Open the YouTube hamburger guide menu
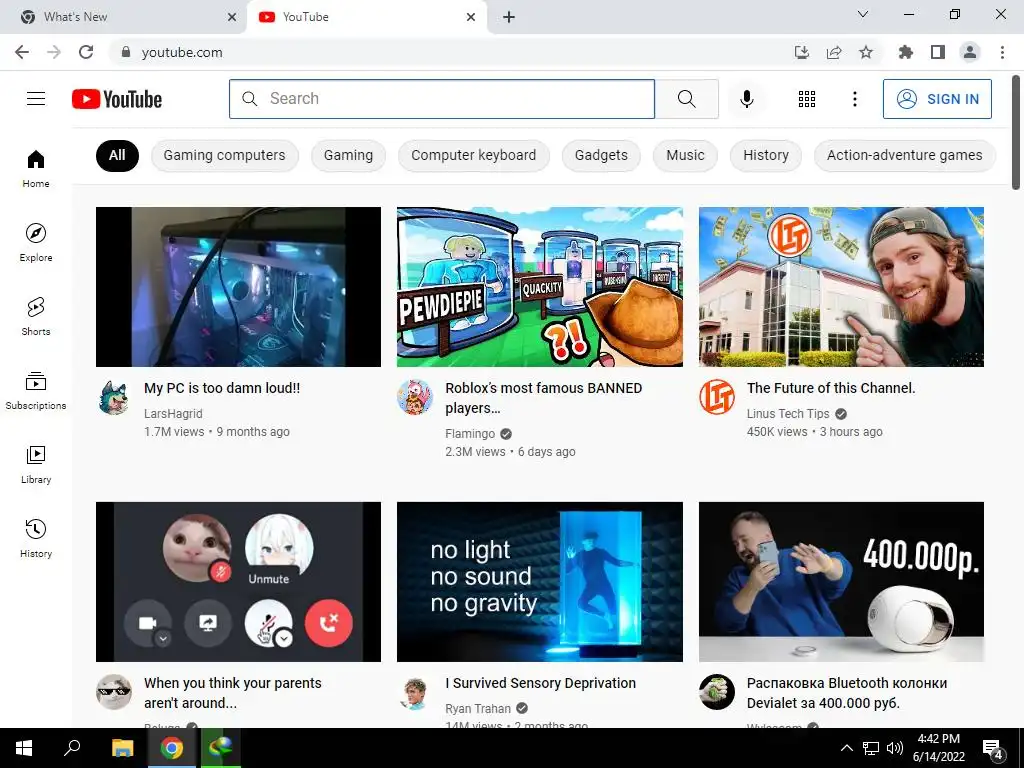The width and height of the screenshot is (1024, 768). point(36,99)
